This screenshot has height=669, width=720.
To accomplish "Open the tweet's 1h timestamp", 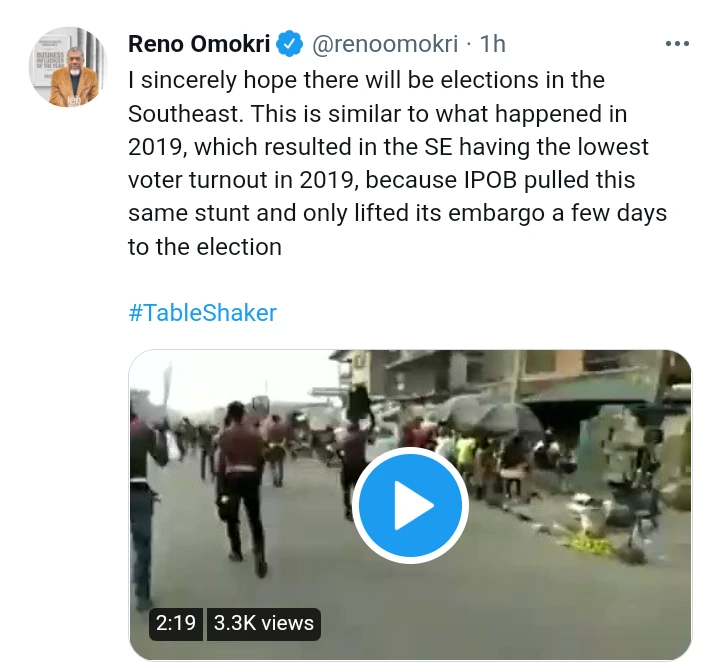I will tap(493, 44).
